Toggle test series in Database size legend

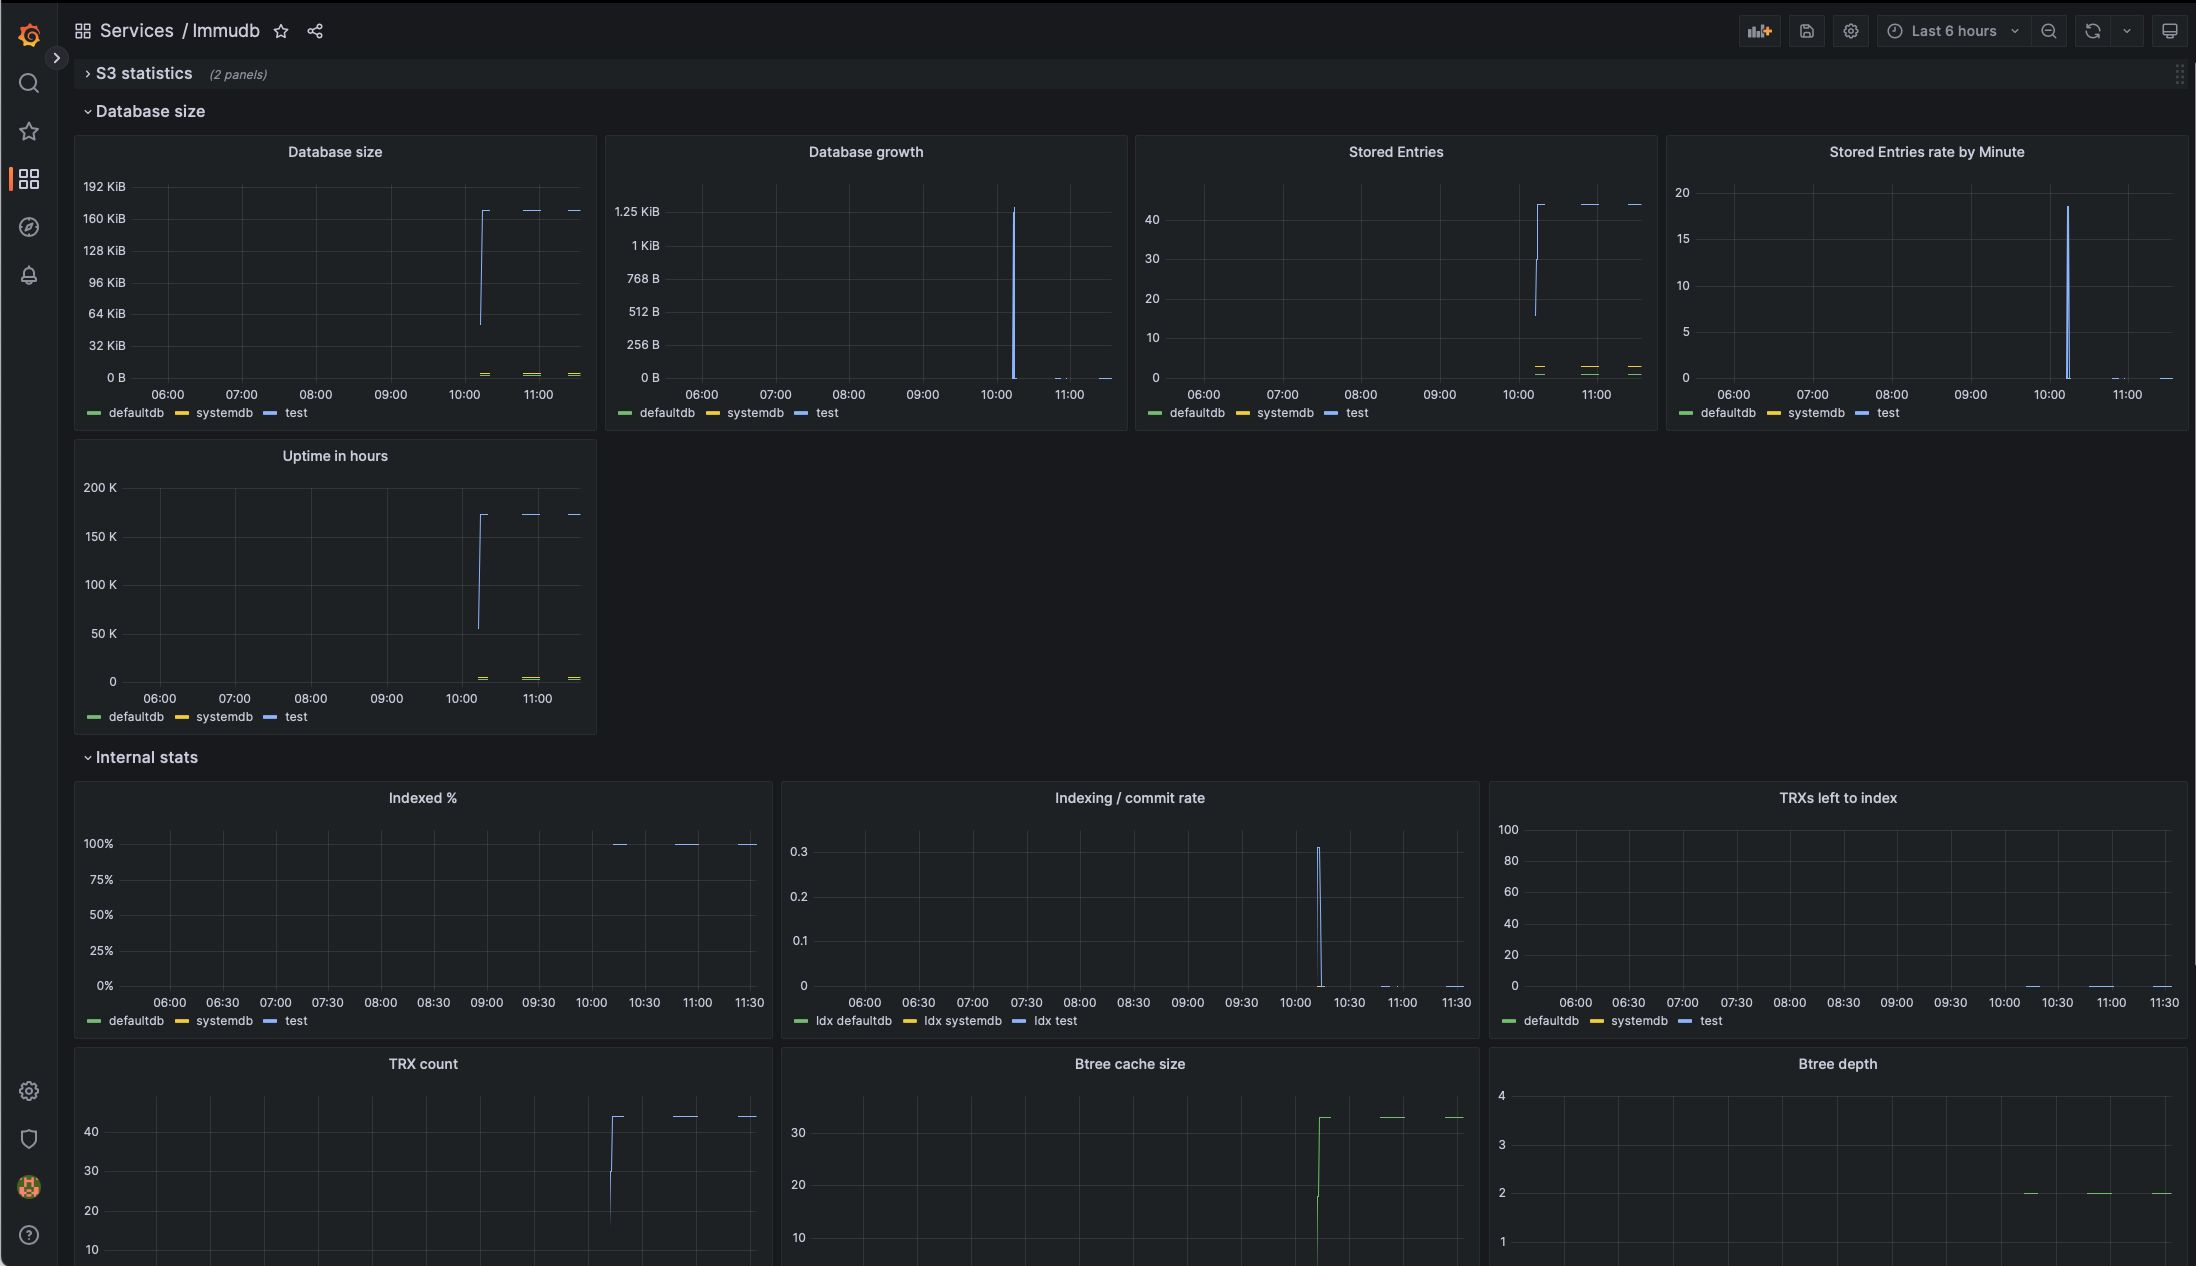[295, 413]
